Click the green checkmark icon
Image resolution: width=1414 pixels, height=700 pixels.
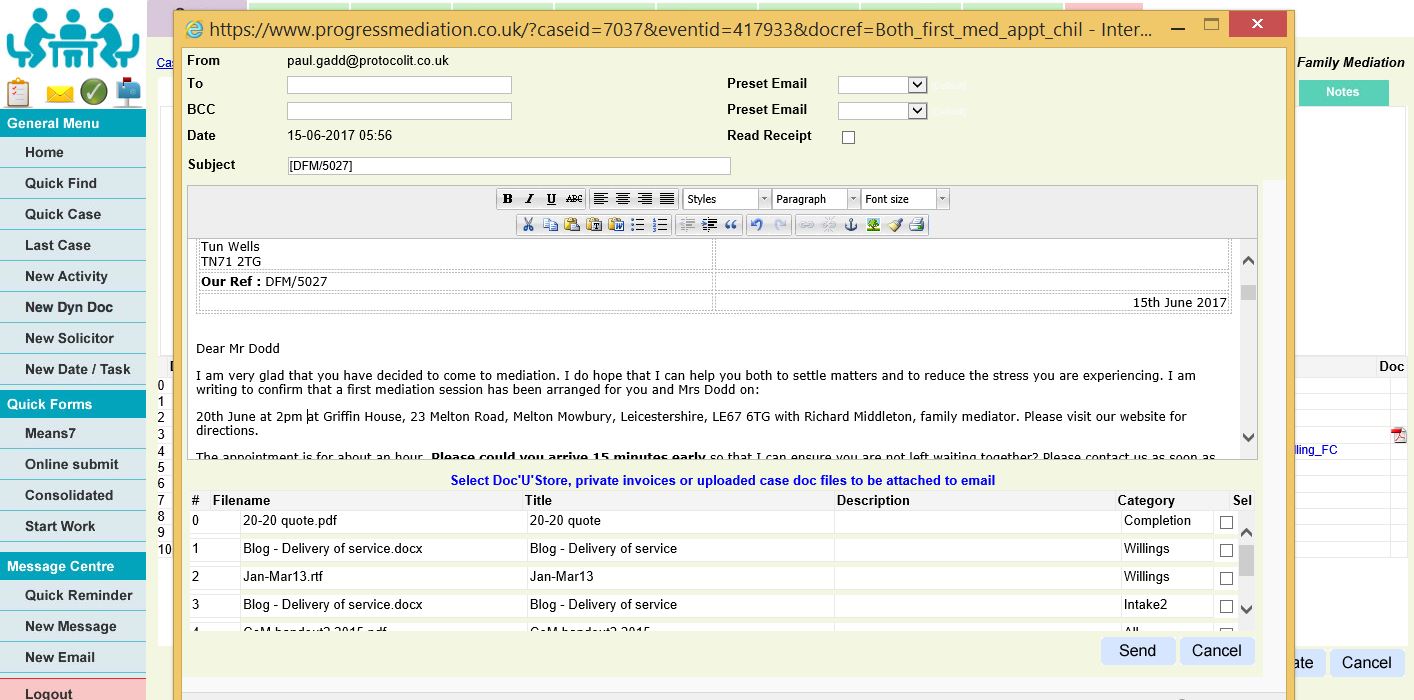coord(94,92)
